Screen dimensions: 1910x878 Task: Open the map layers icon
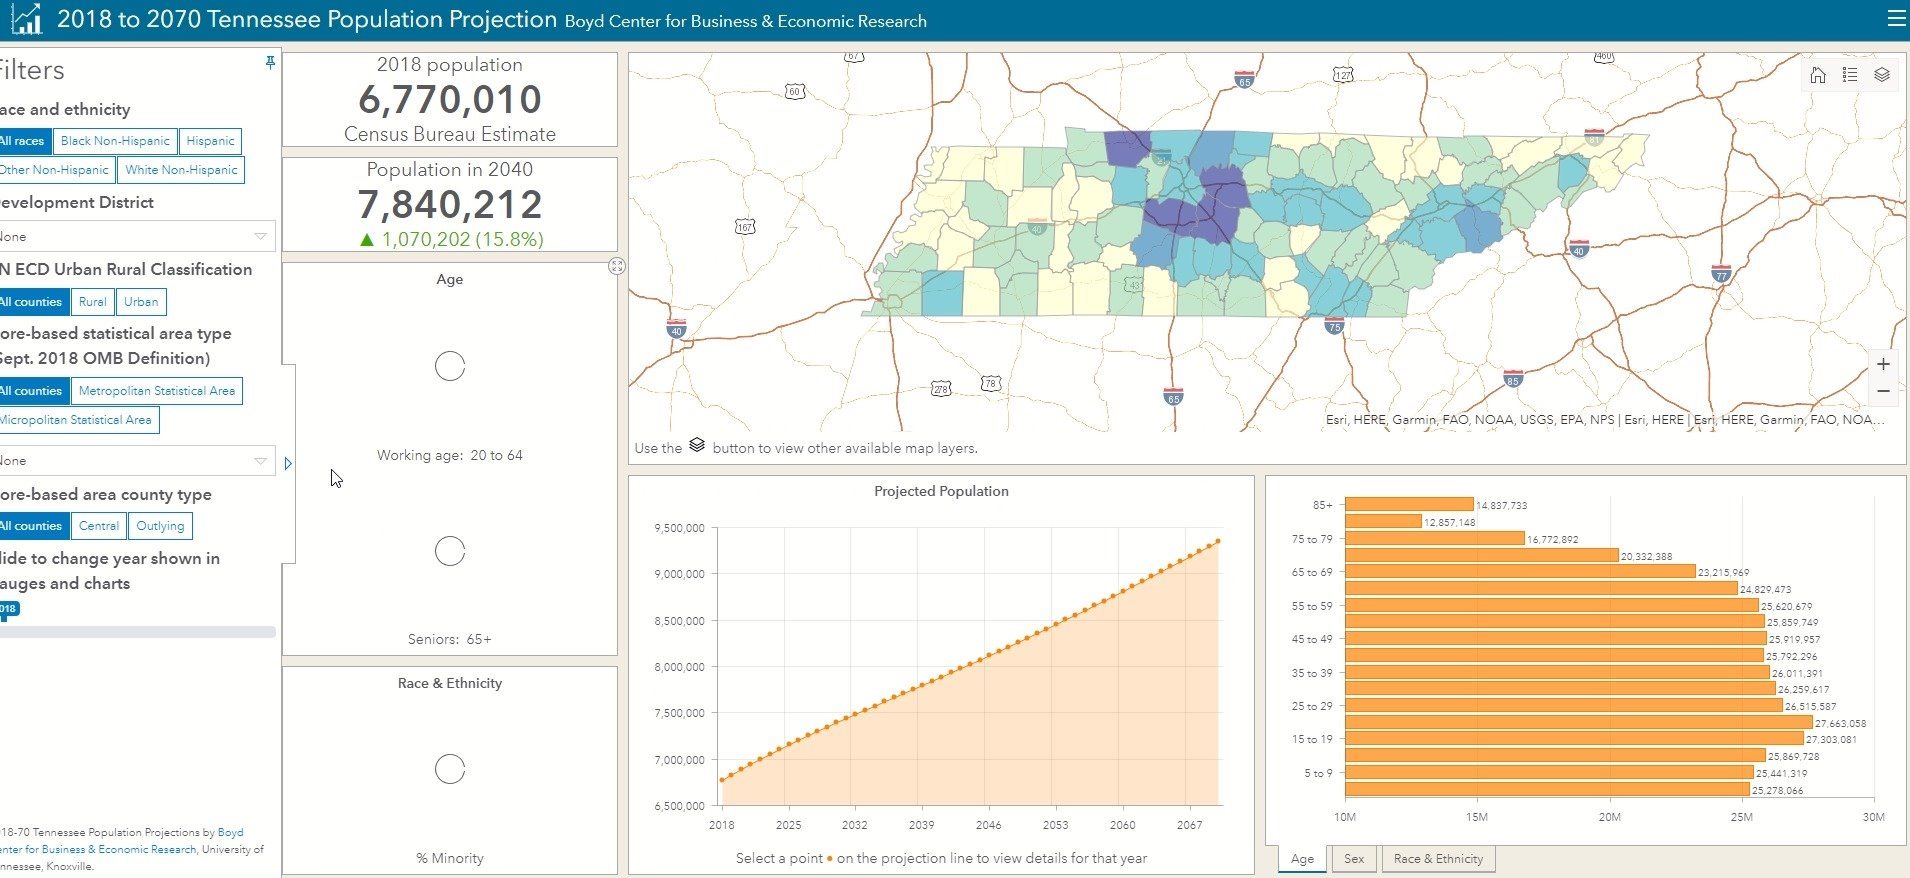(x=1882, y=75)
